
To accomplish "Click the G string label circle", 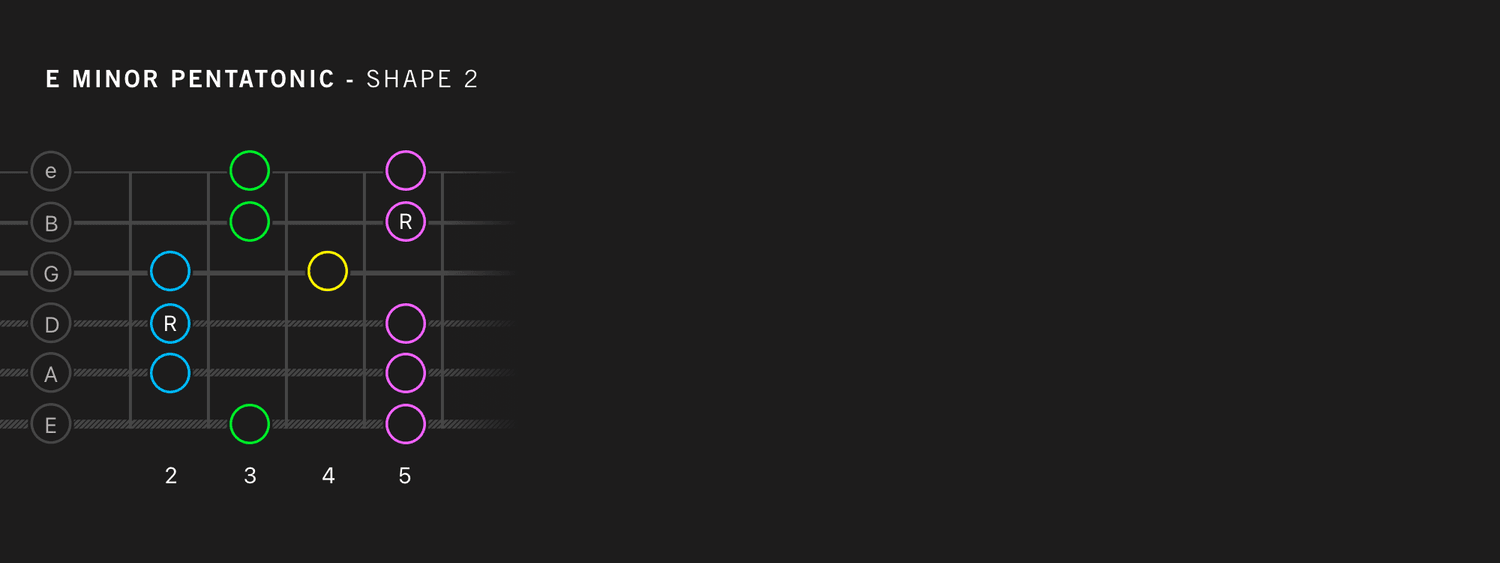I will [51, 272].
